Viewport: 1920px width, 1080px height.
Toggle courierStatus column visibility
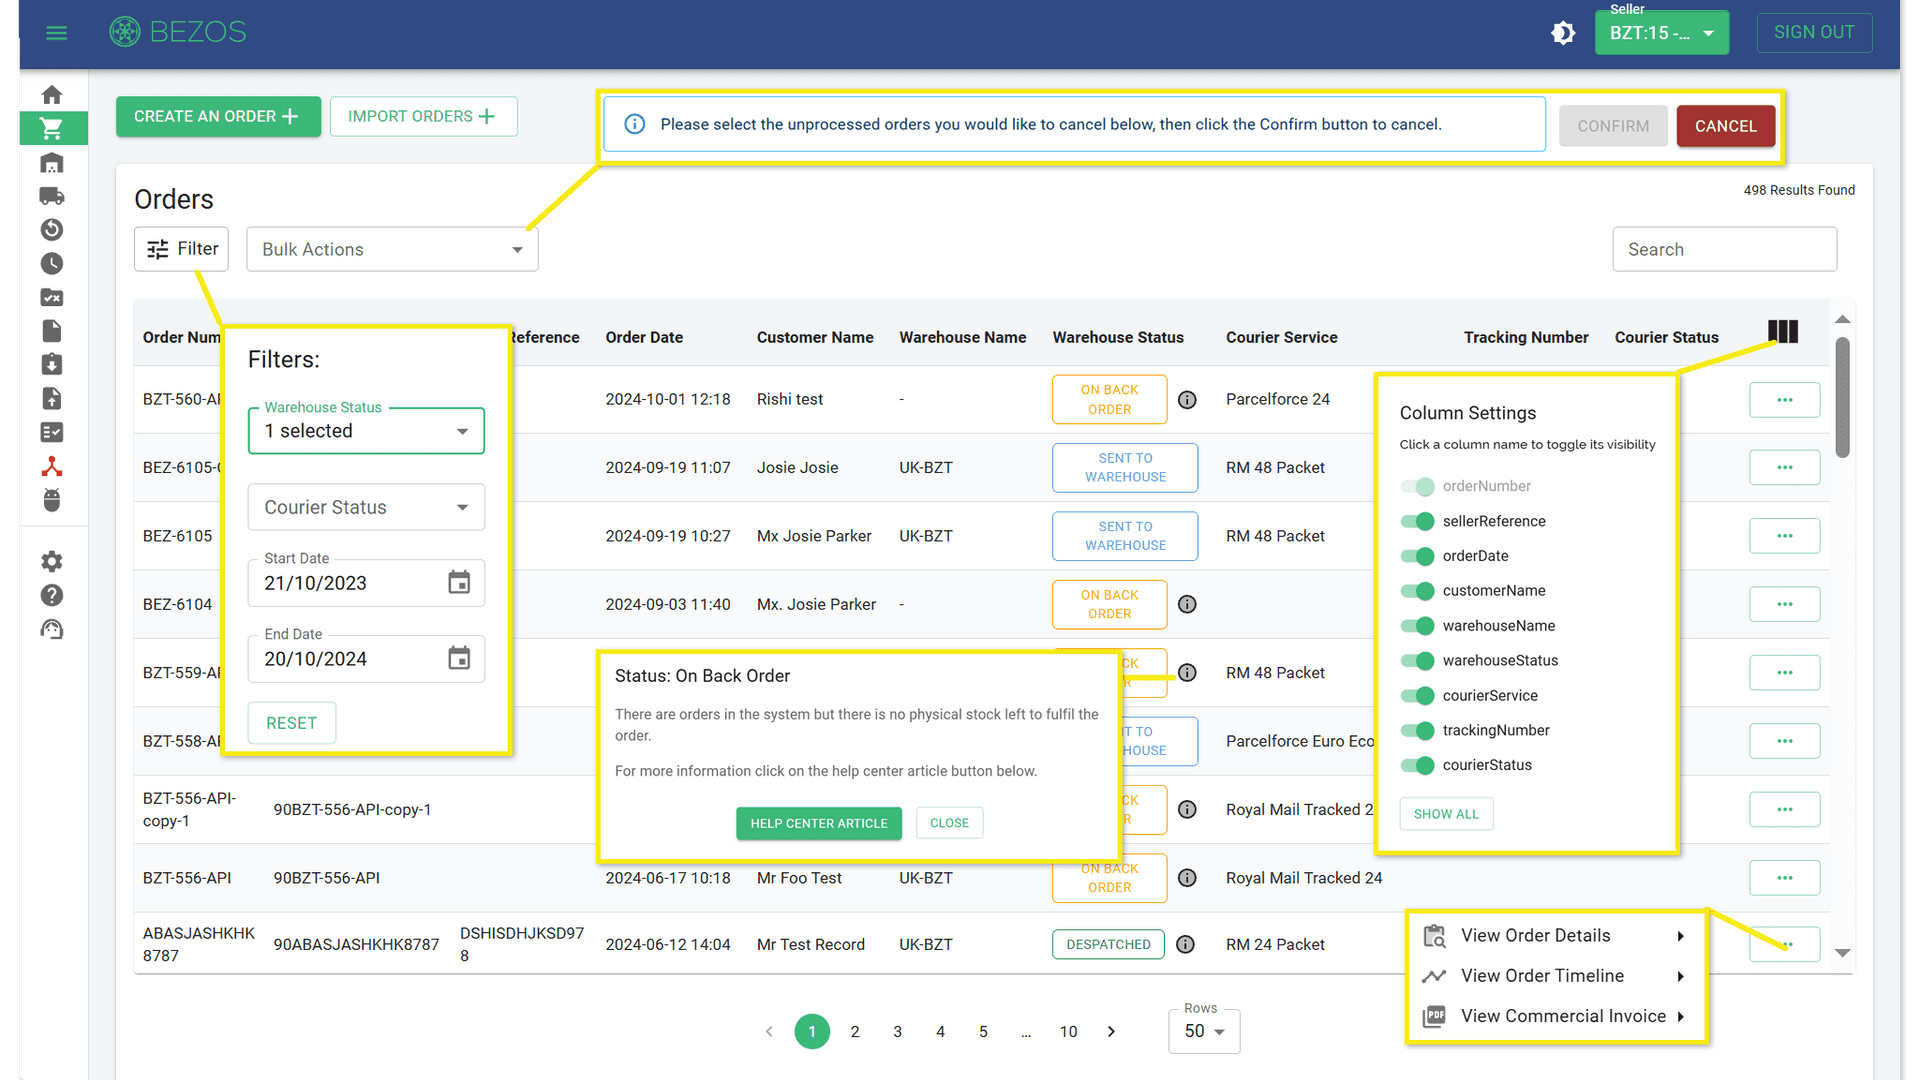pos(1417,765)
